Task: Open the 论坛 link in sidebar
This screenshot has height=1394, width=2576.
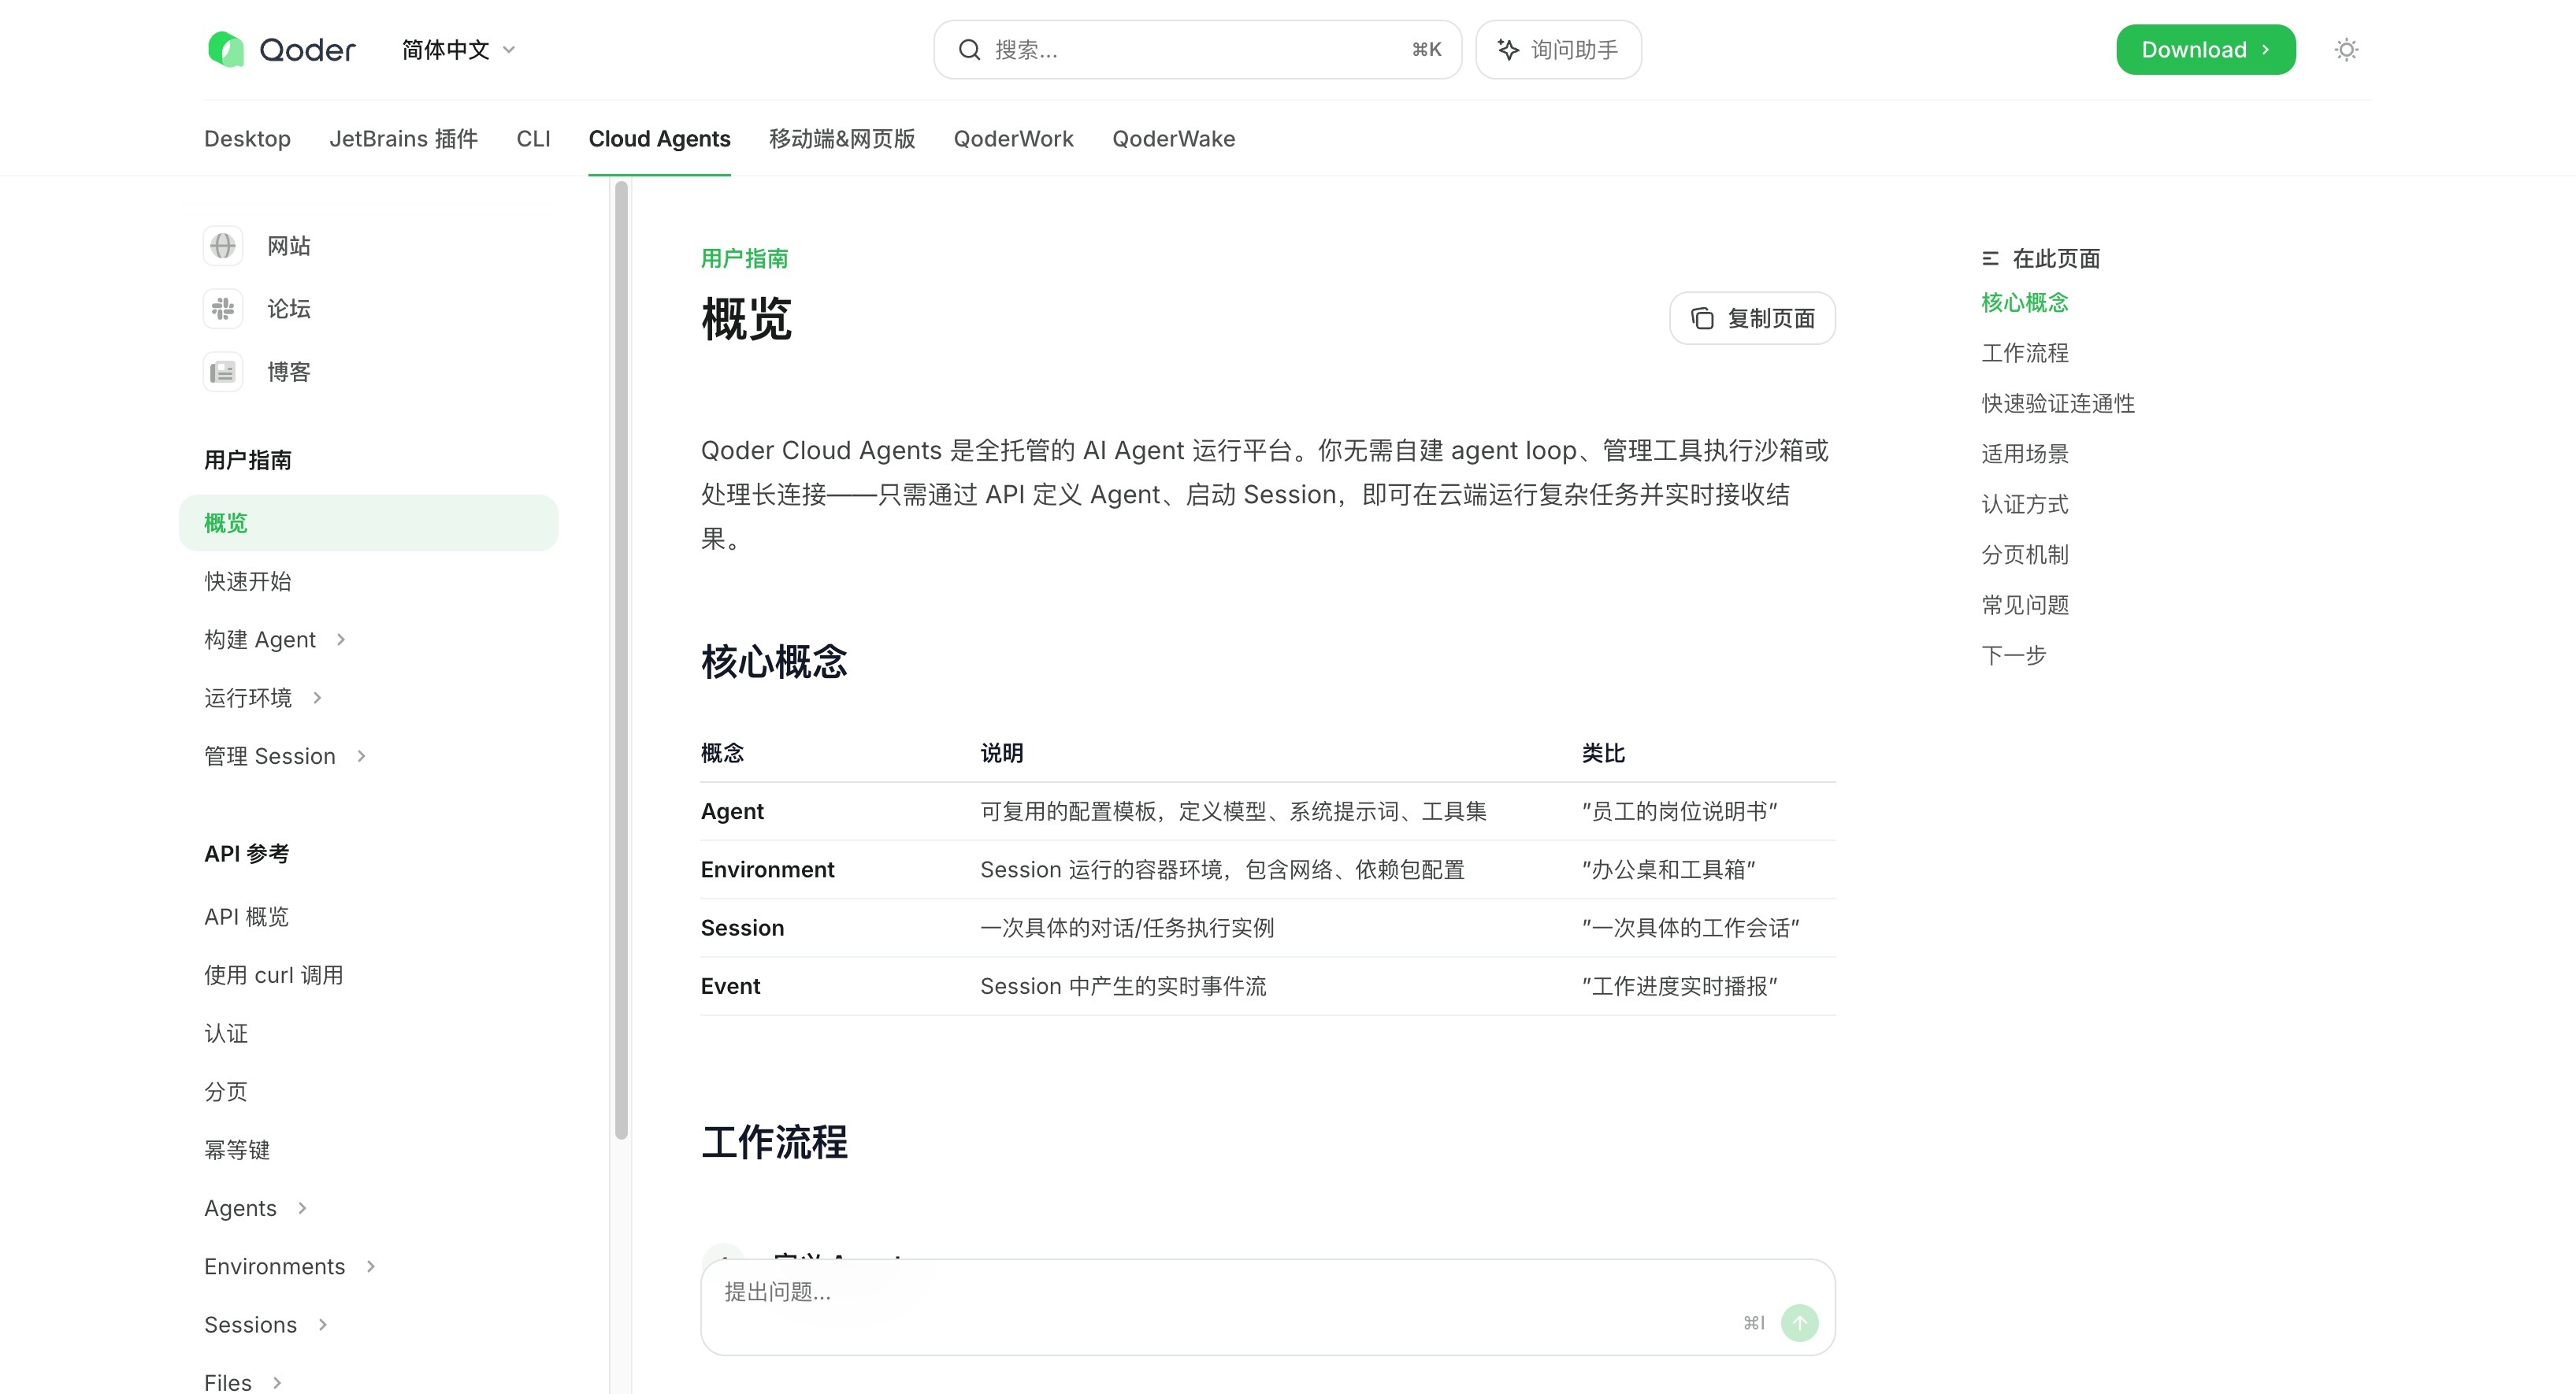Action: pyautogui.click(x=289, y=309)
